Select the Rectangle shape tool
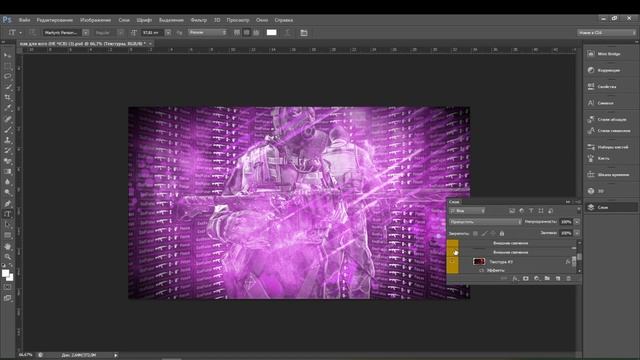The width and height of the screenshot is (640, 360). pyautogui.click(x=7, y=236)
